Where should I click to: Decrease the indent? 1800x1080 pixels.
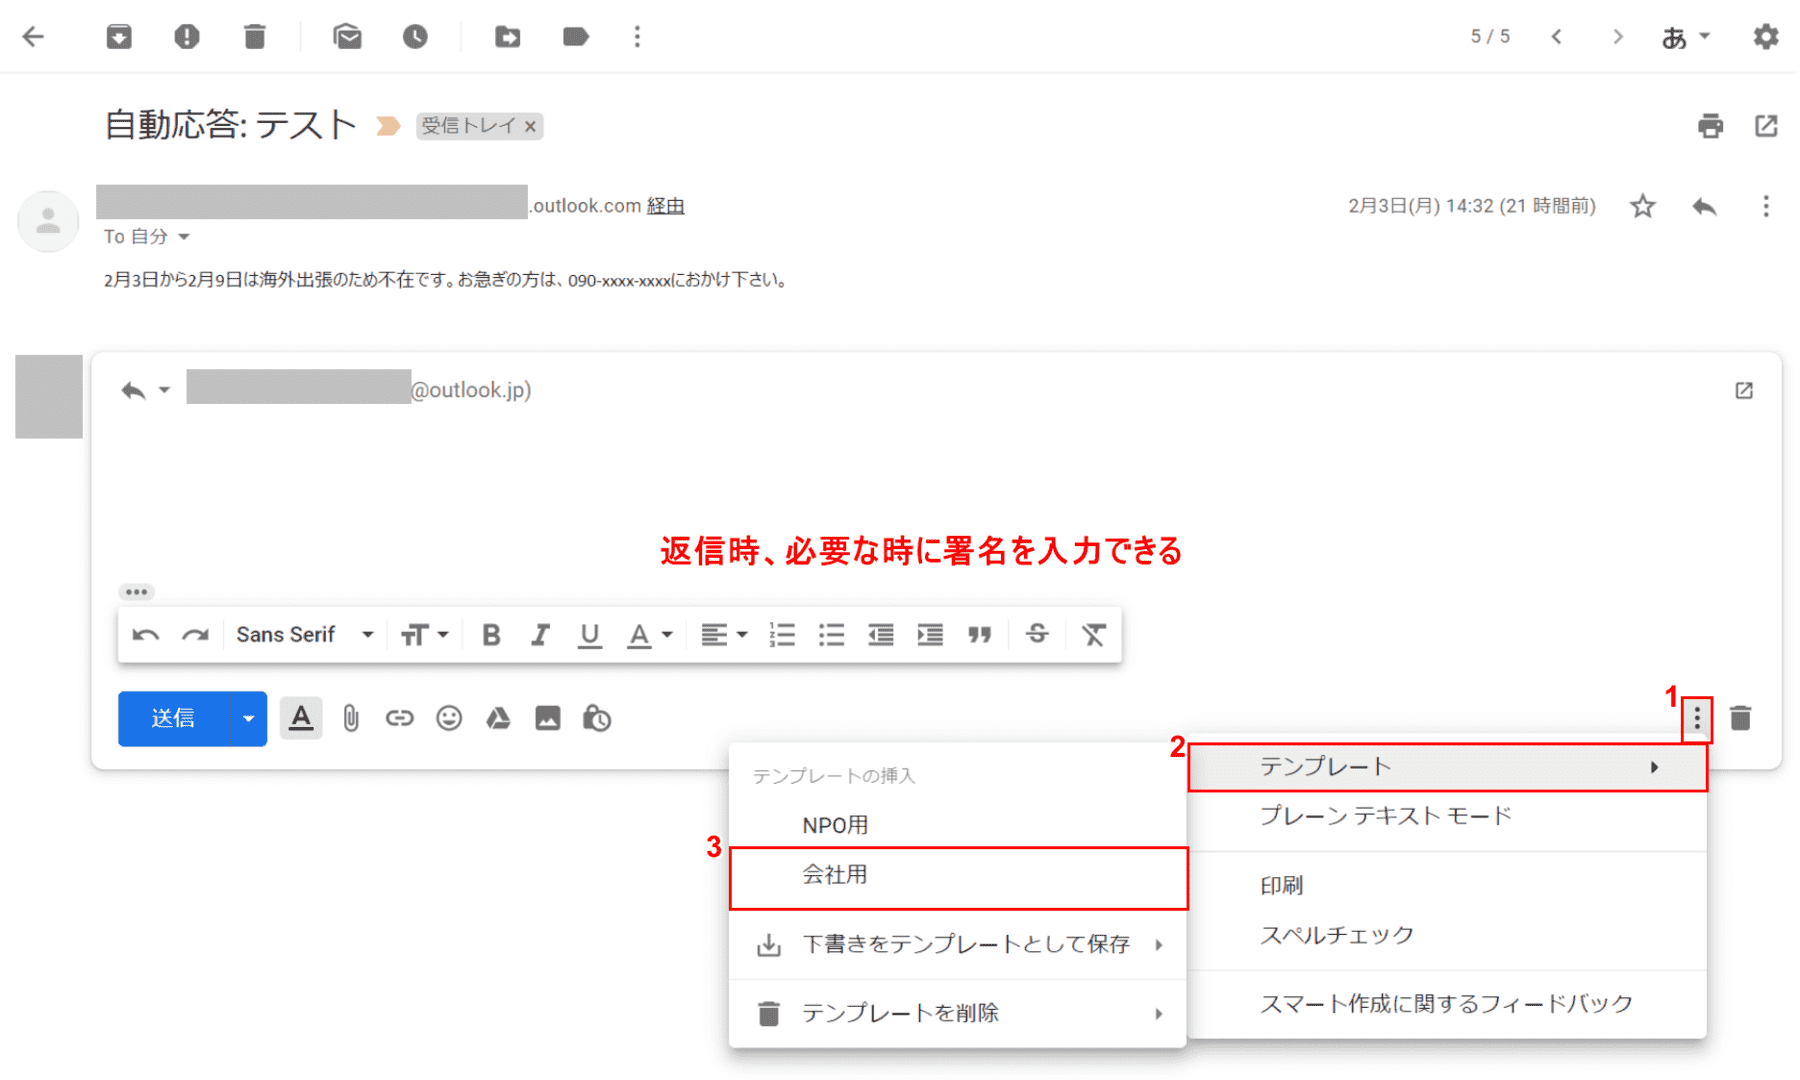[881, 635]
